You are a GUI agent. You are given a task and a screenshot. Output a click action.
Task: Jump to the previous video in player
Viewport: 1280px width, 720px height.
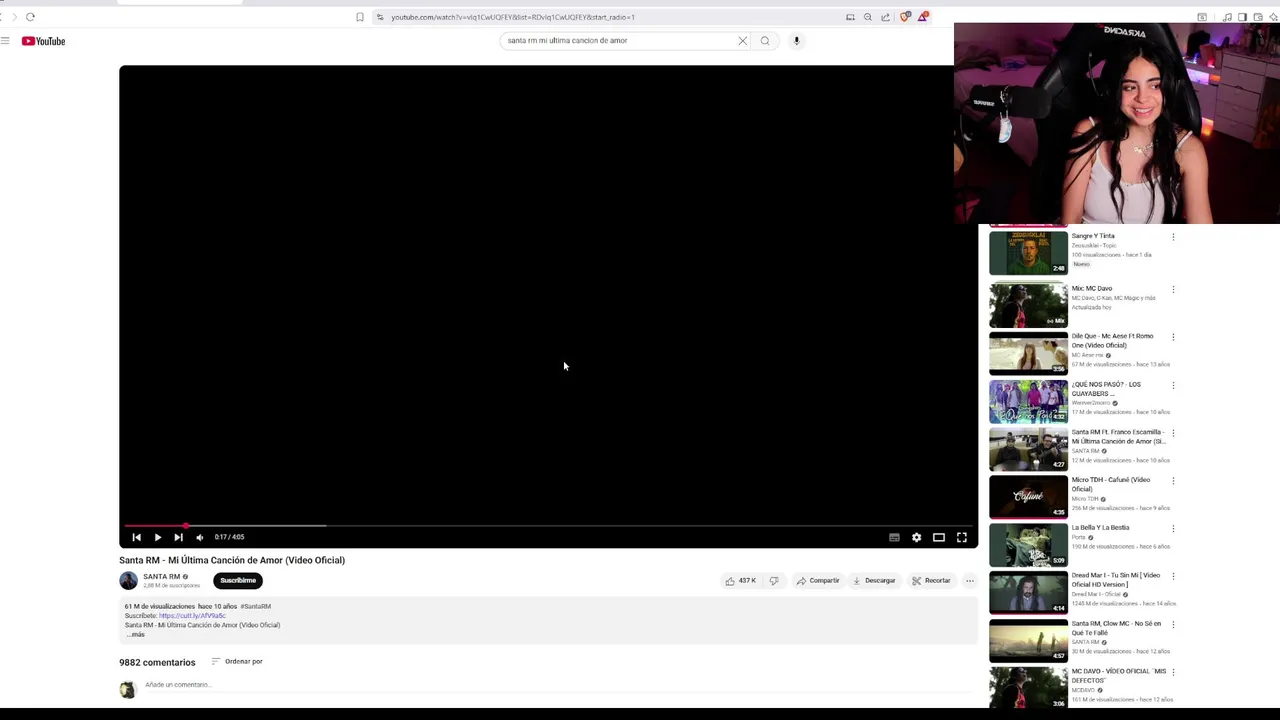pos(137,537)
